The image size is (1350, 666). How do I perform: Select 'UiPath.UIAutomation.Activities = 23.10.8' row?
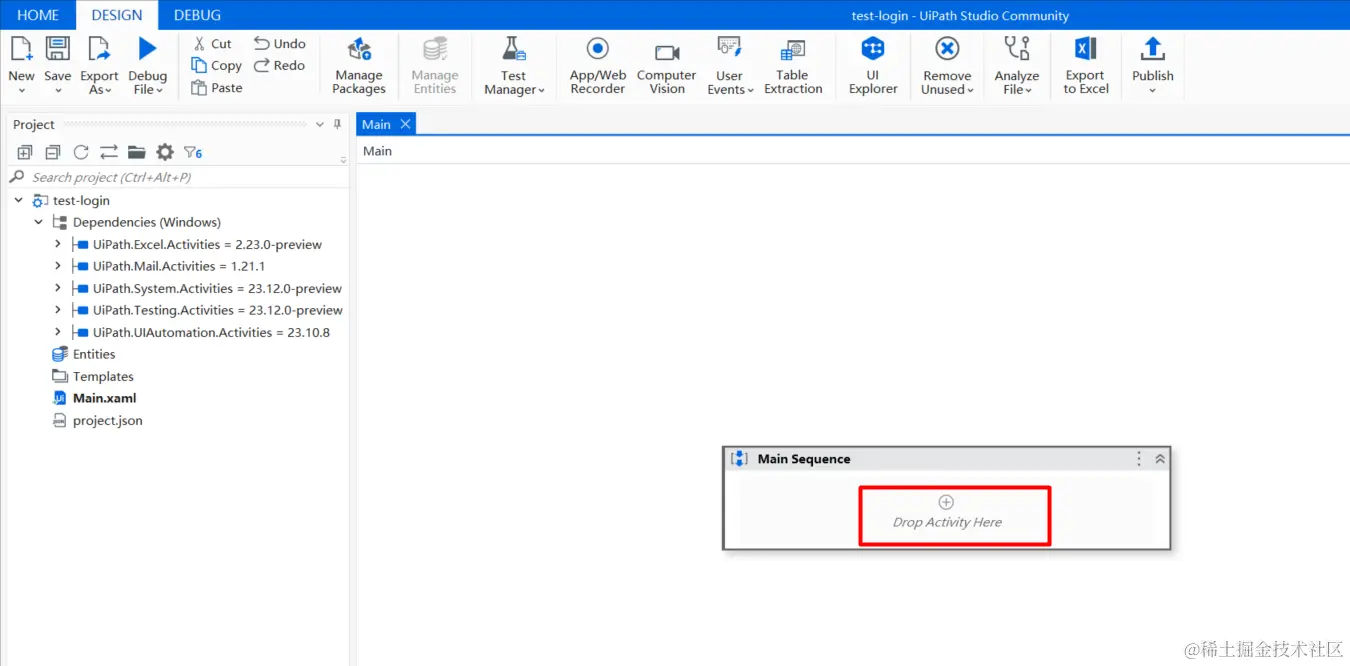211,332
